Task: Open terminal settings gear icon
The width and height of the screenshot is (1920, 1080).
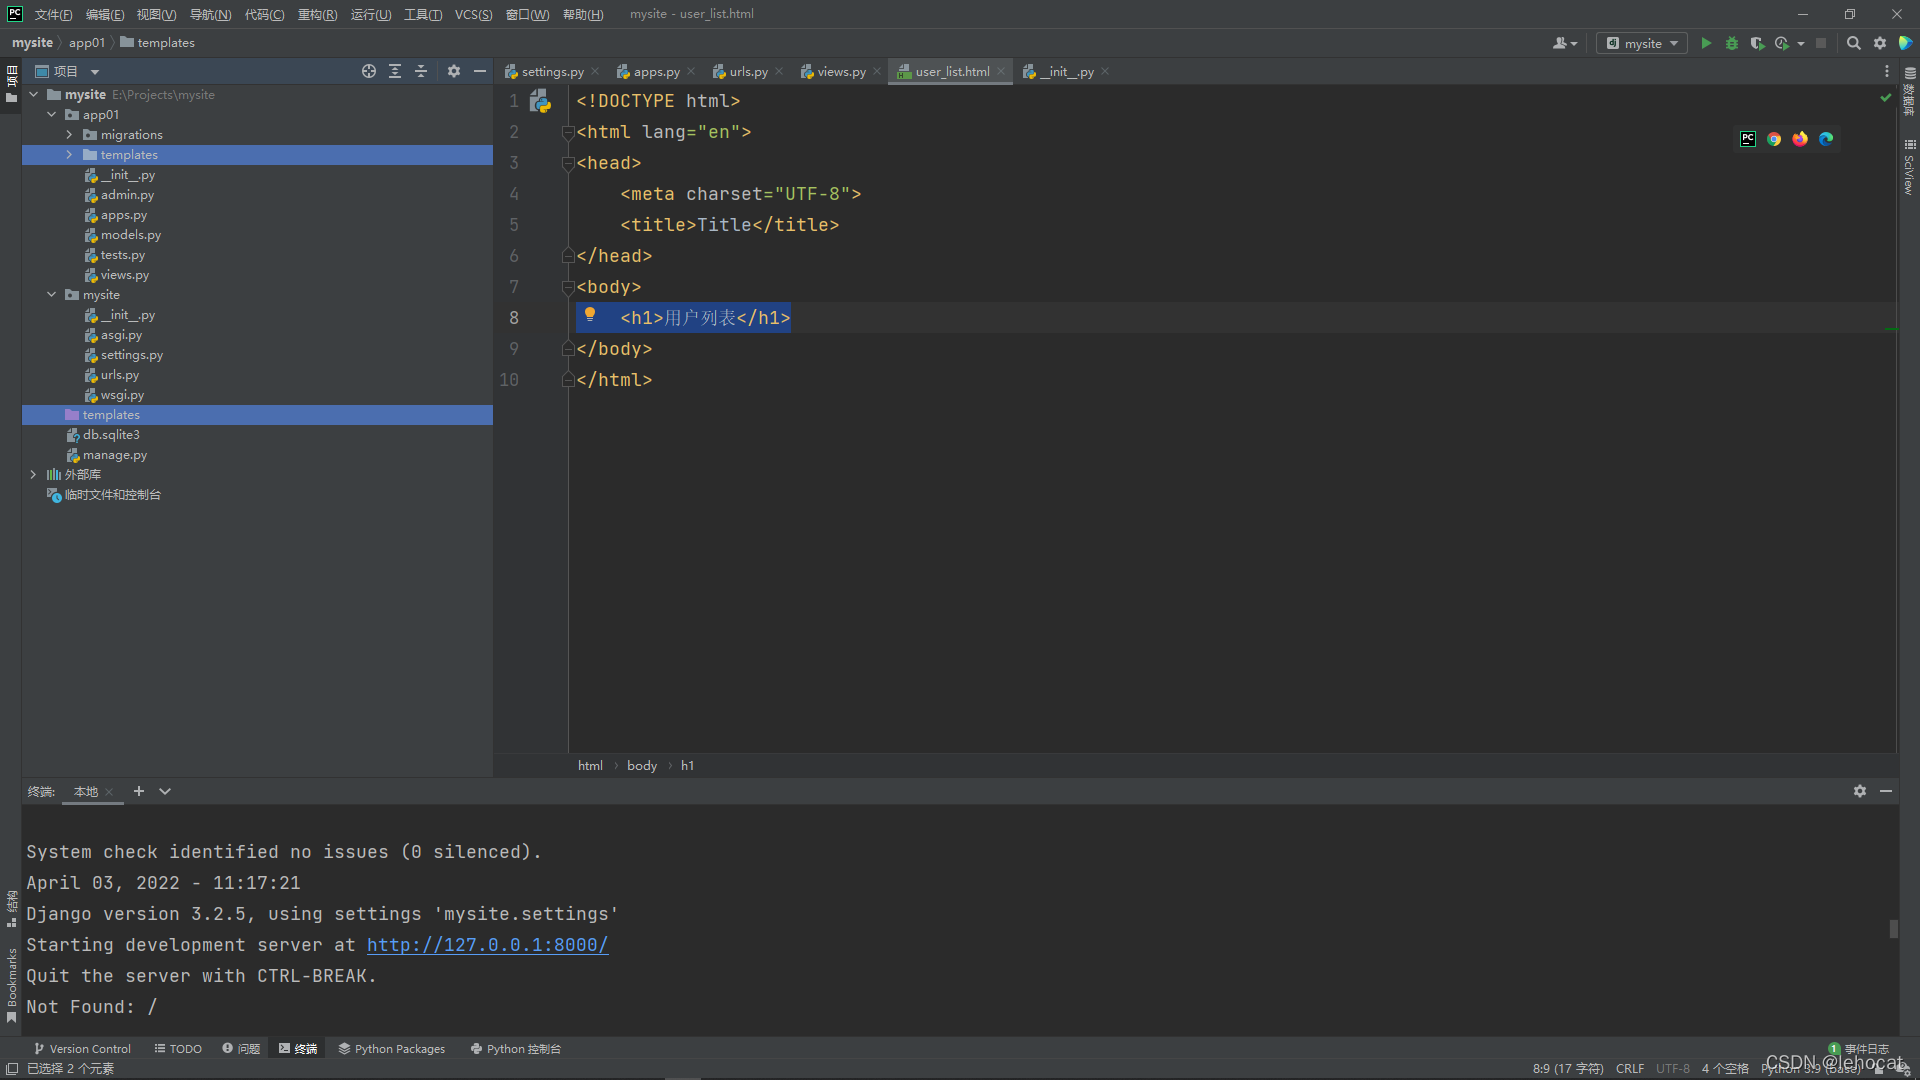Action: point(1859,791)
